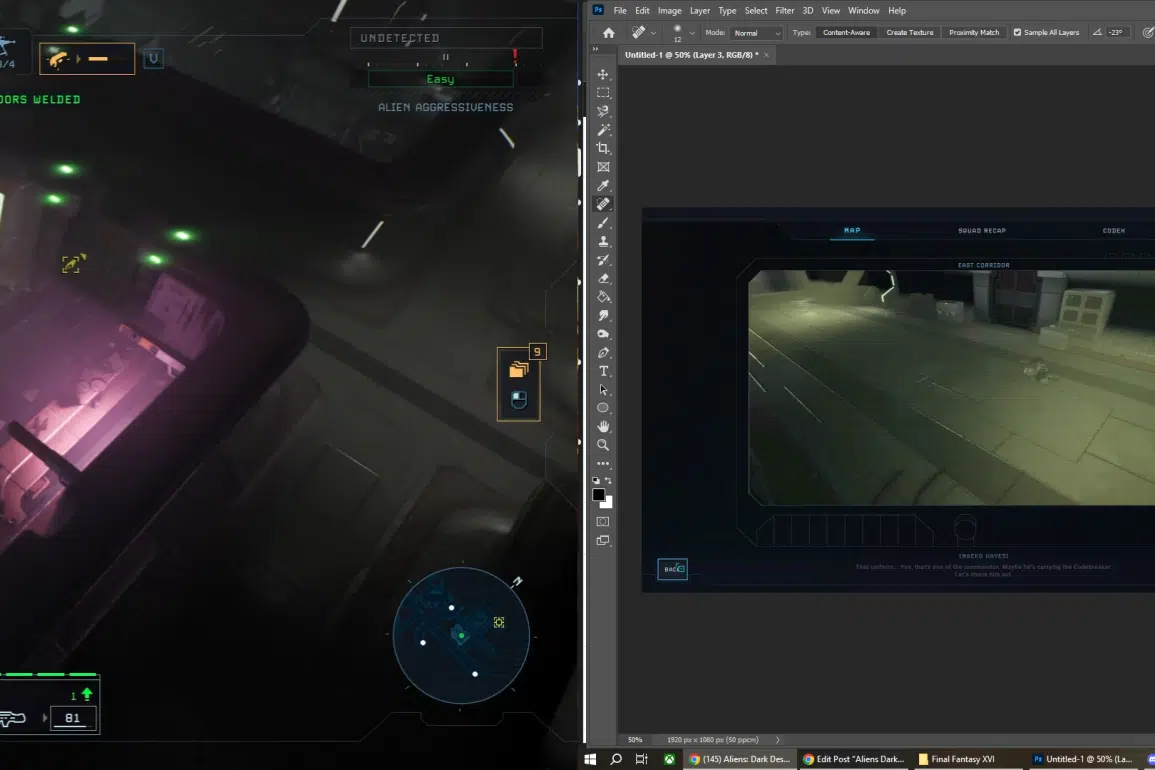Select the Brush tool
This screenshot has height=770, width=1155.
(x=603, y=223)
